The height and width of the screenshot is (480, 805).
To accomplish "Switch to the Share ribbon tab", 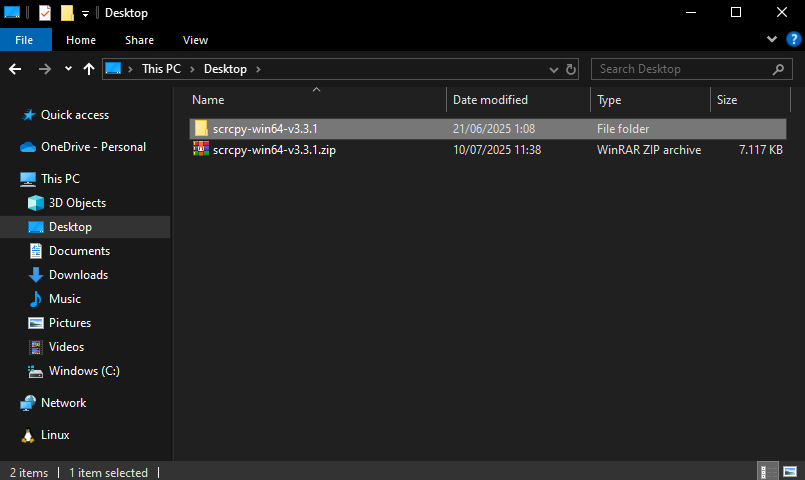I will tap(139, 40).
